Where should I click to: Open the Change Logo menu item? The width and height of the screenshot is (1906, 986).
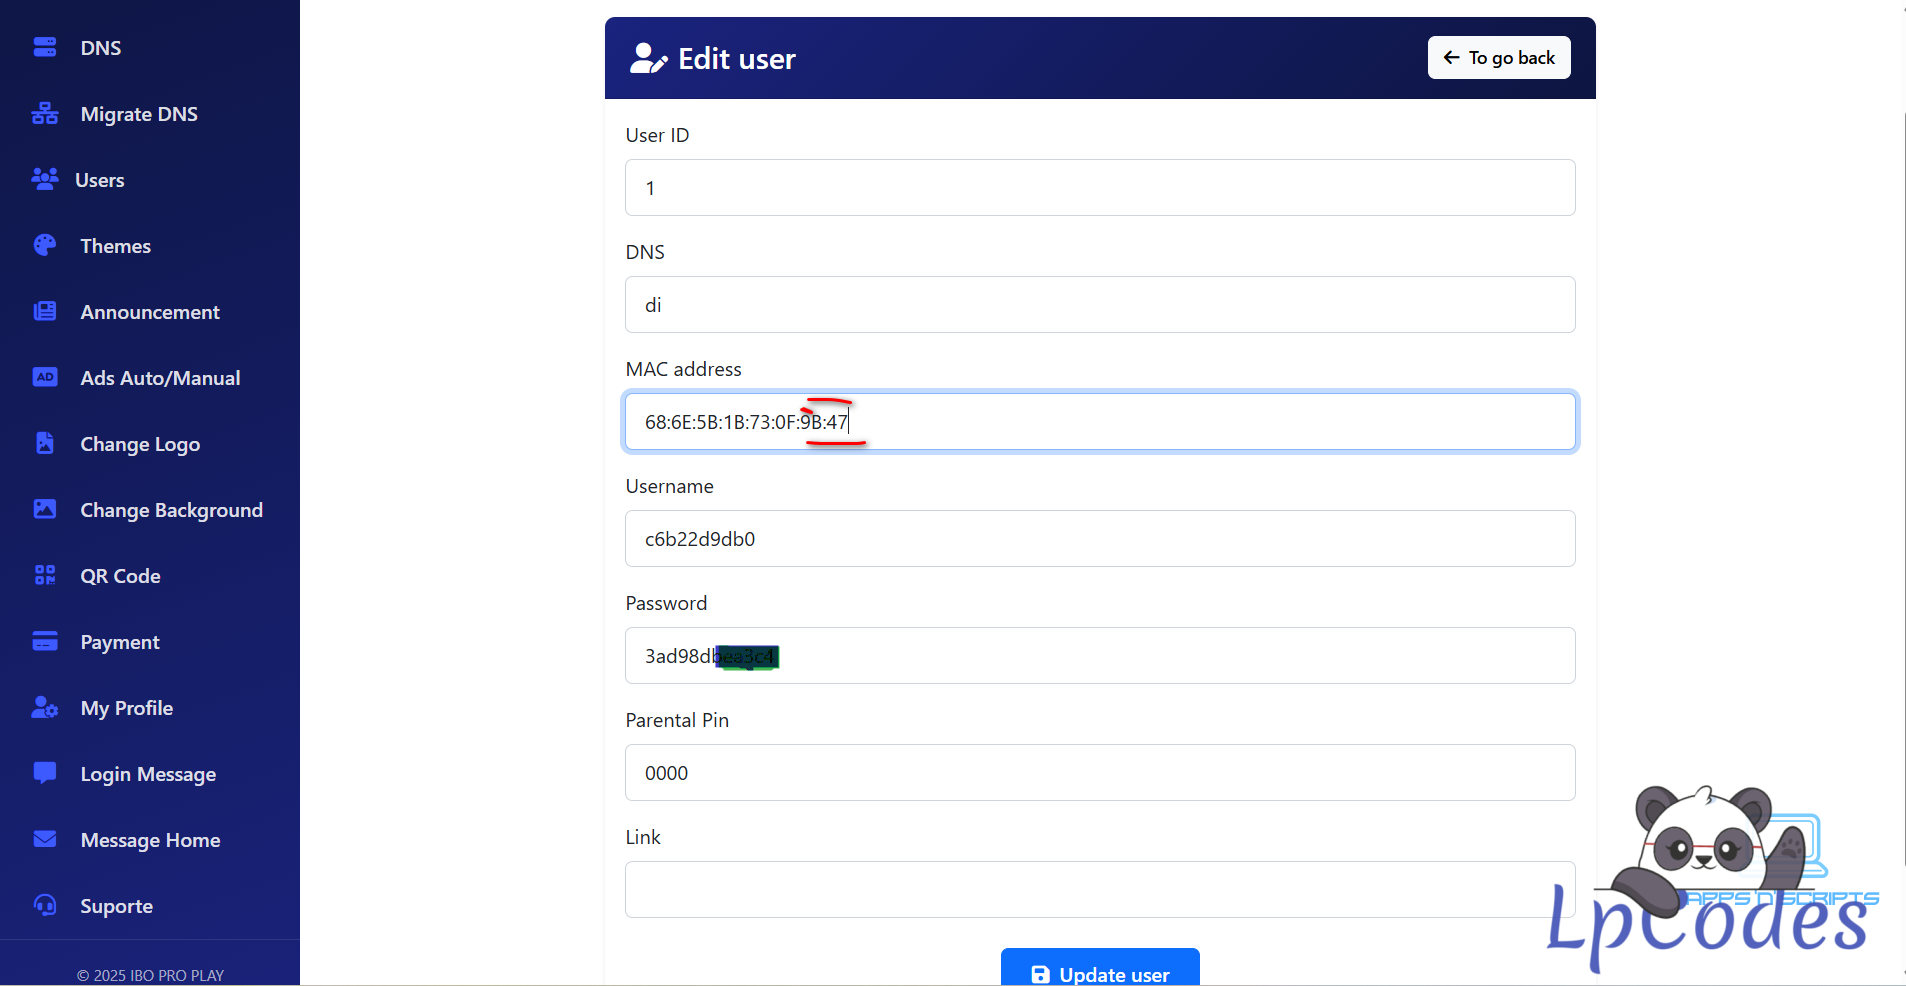tap(140, 444)
